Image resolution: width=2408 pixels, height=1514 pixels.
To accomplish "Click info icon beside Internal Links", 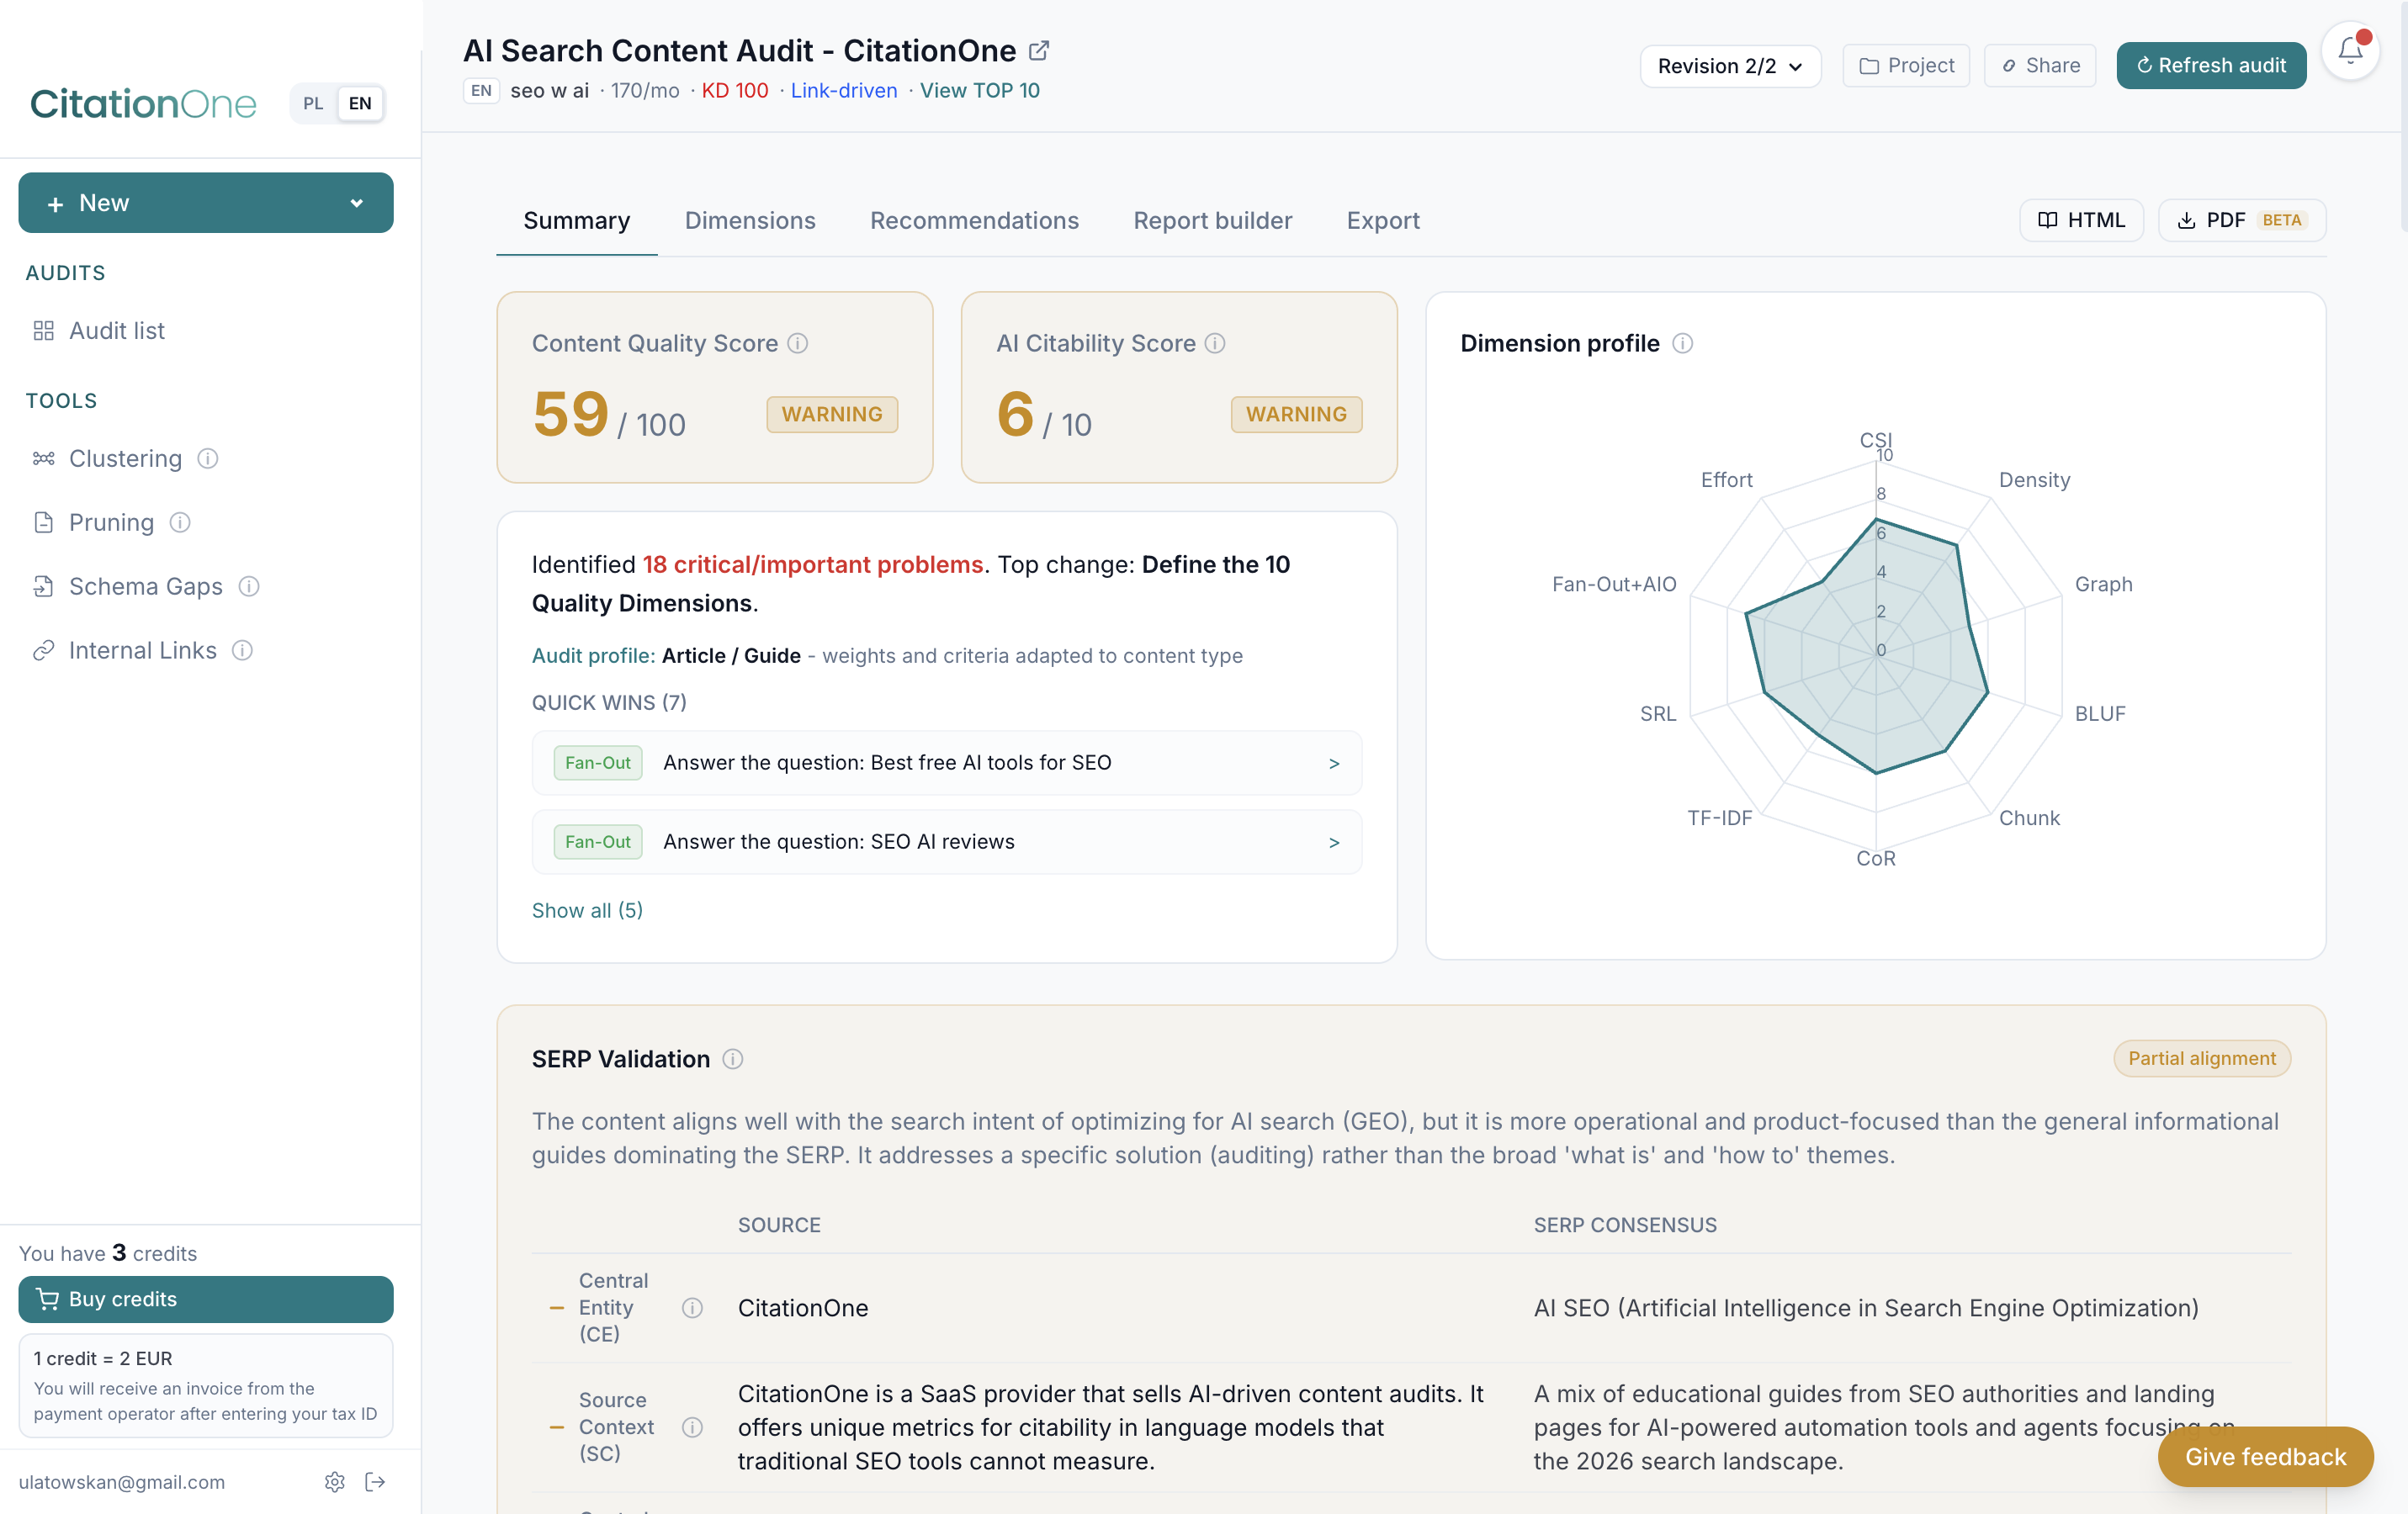I will point(242,650).
